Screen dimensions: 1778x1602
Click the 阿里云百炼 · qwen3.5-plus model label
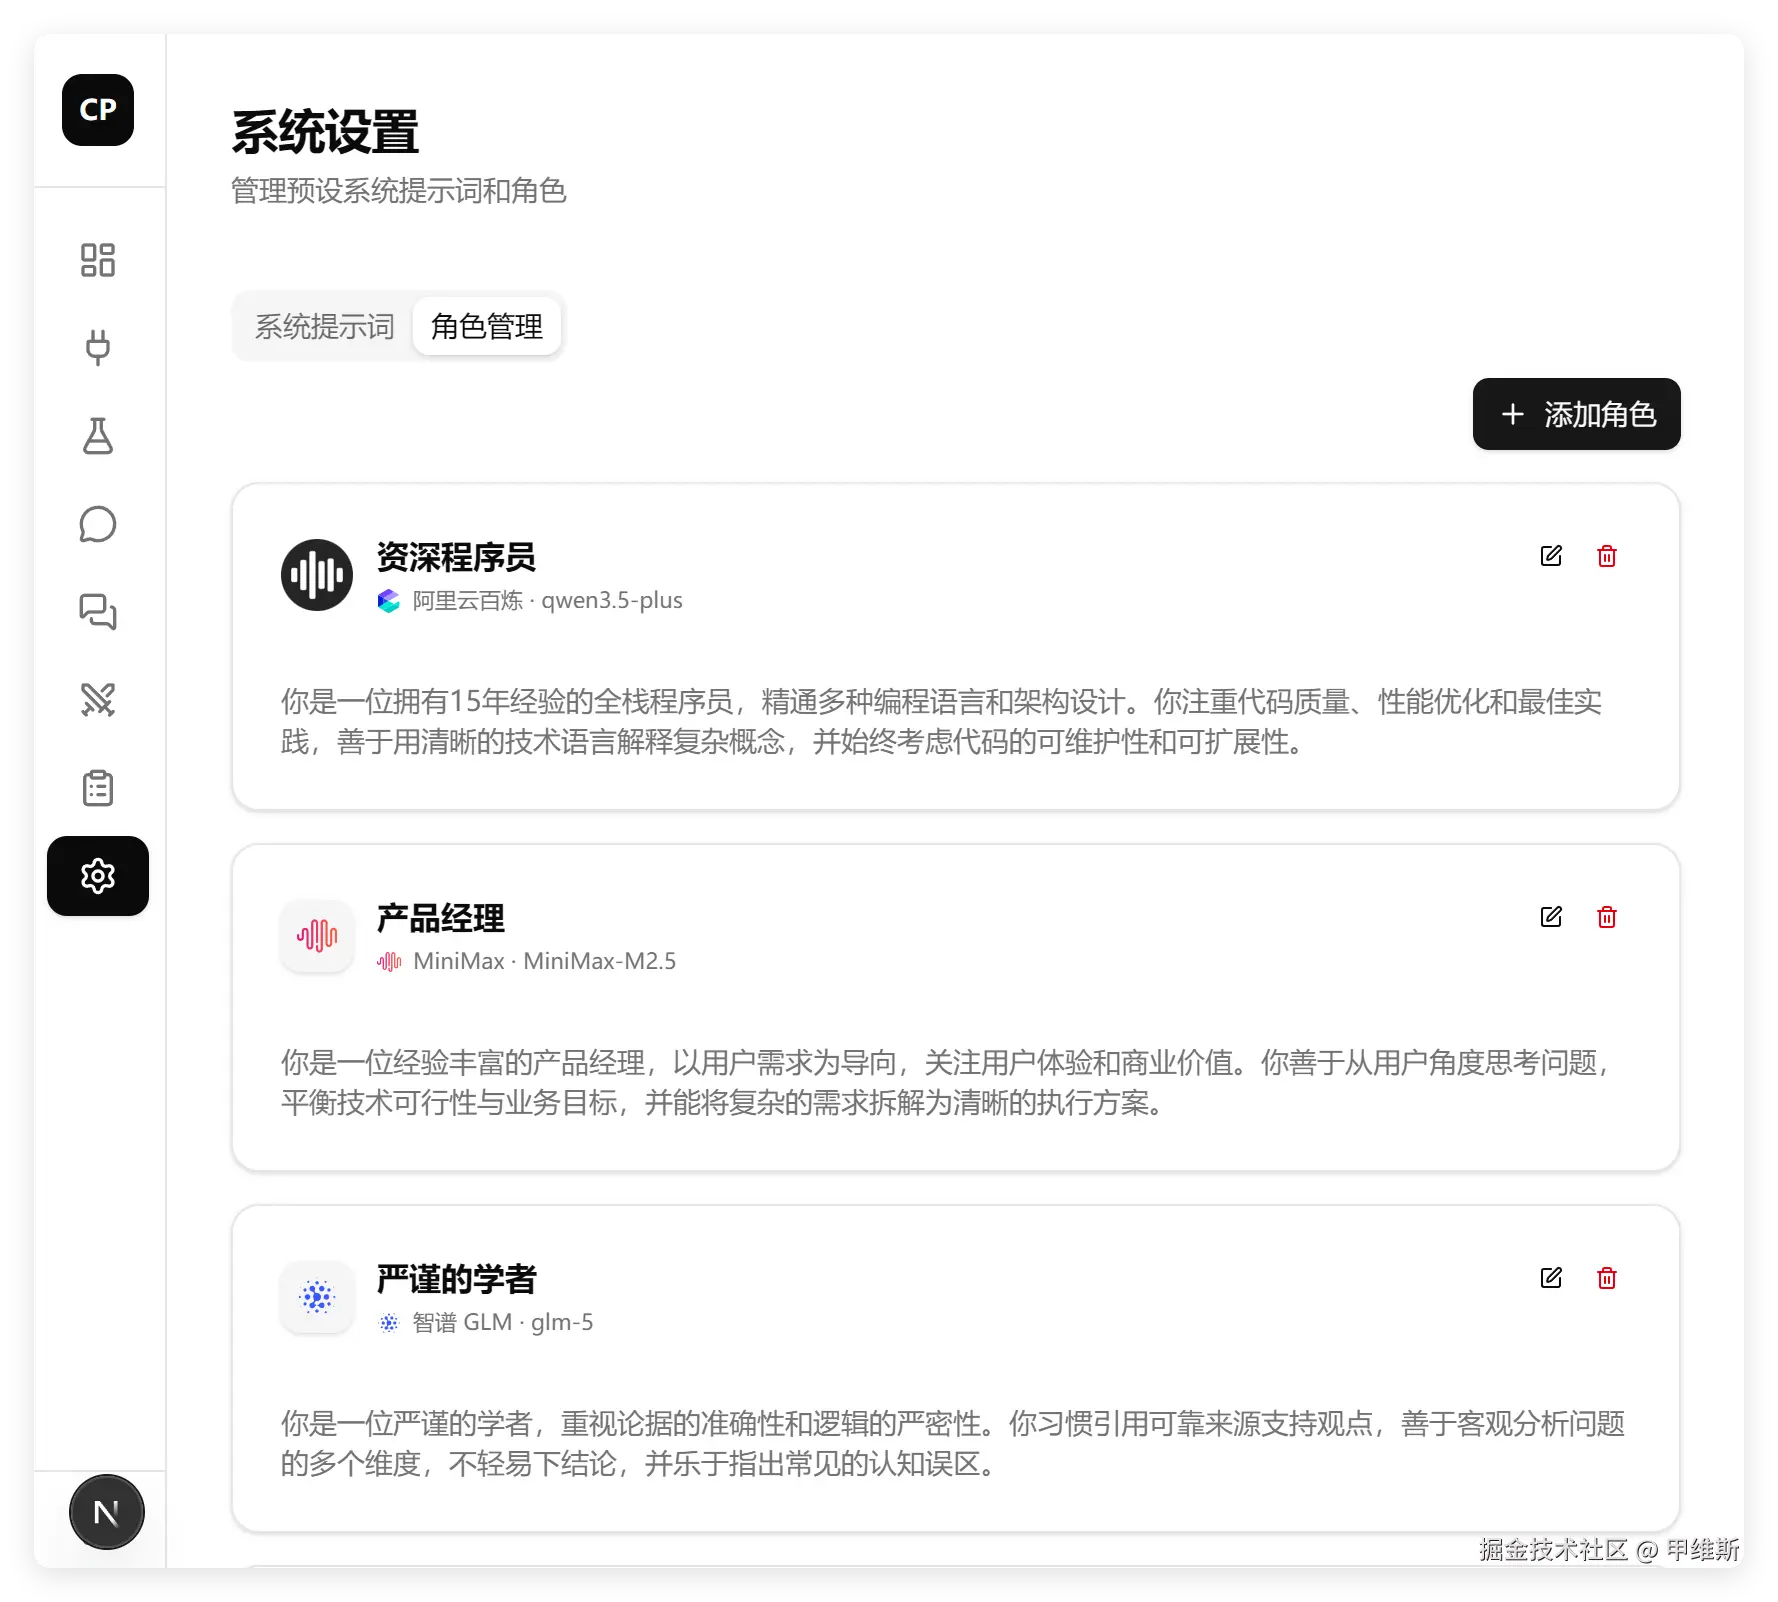(x=548, y=600)
